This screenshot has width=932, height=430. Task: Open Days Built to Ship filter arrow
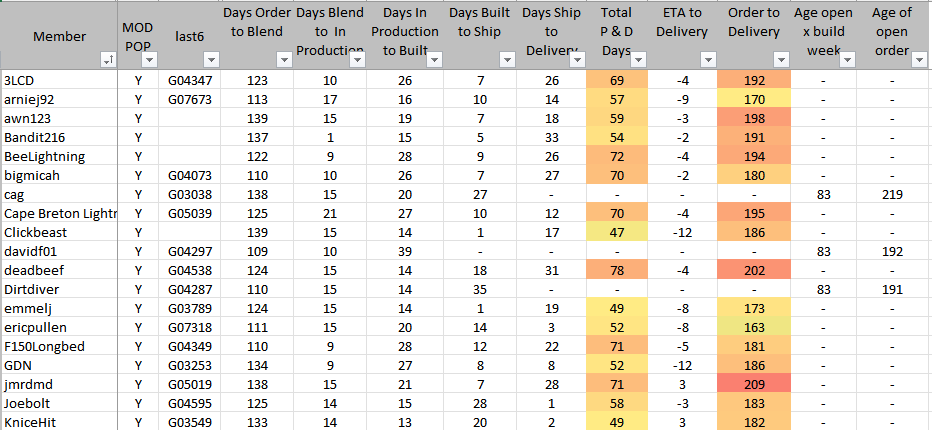coord(506,60)
